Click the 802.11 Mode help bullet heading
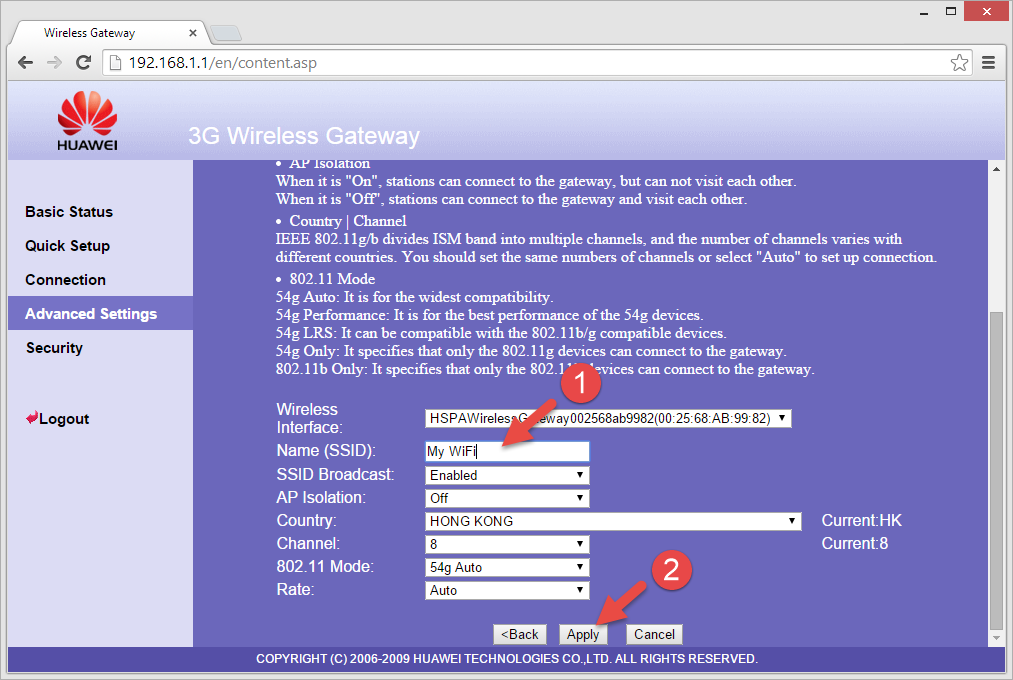 pyautogui.click(x=332, y=279)
